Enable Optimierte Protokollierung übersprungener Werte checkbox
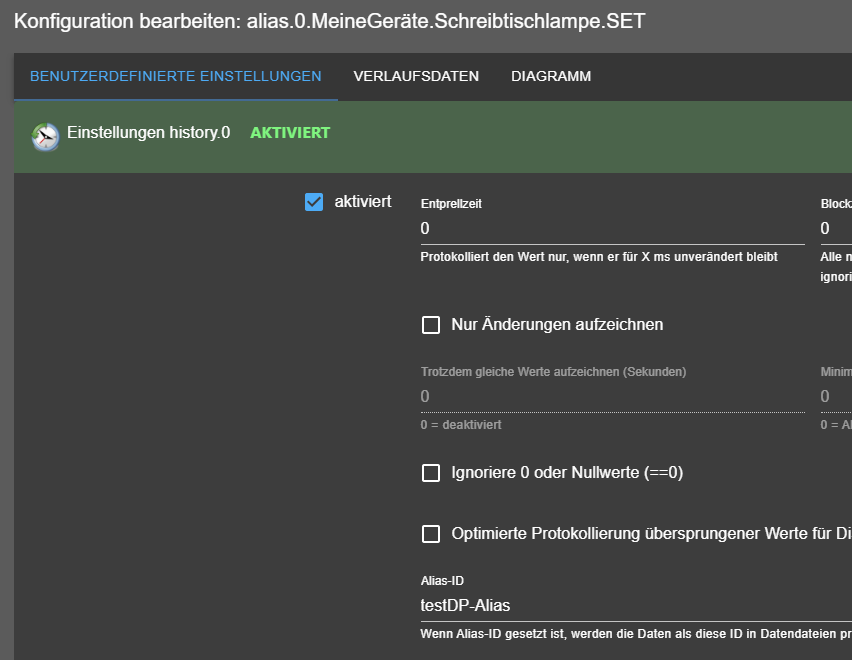 pyautogui.click(x=431, y=534)
